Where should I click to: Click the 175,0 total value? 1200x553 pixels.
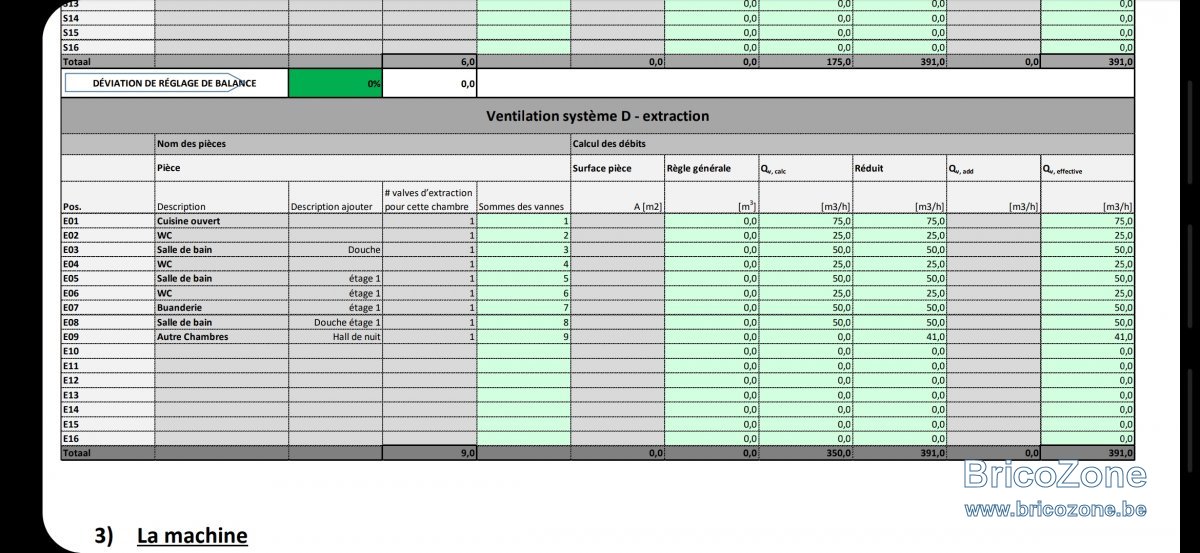pyautogui.click(x=840, y=62)
